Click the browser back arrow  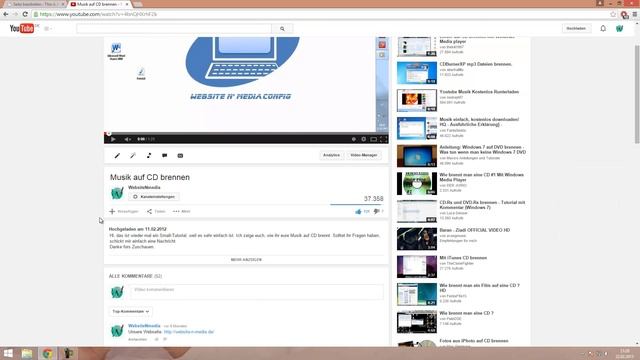tap(6, 14)
